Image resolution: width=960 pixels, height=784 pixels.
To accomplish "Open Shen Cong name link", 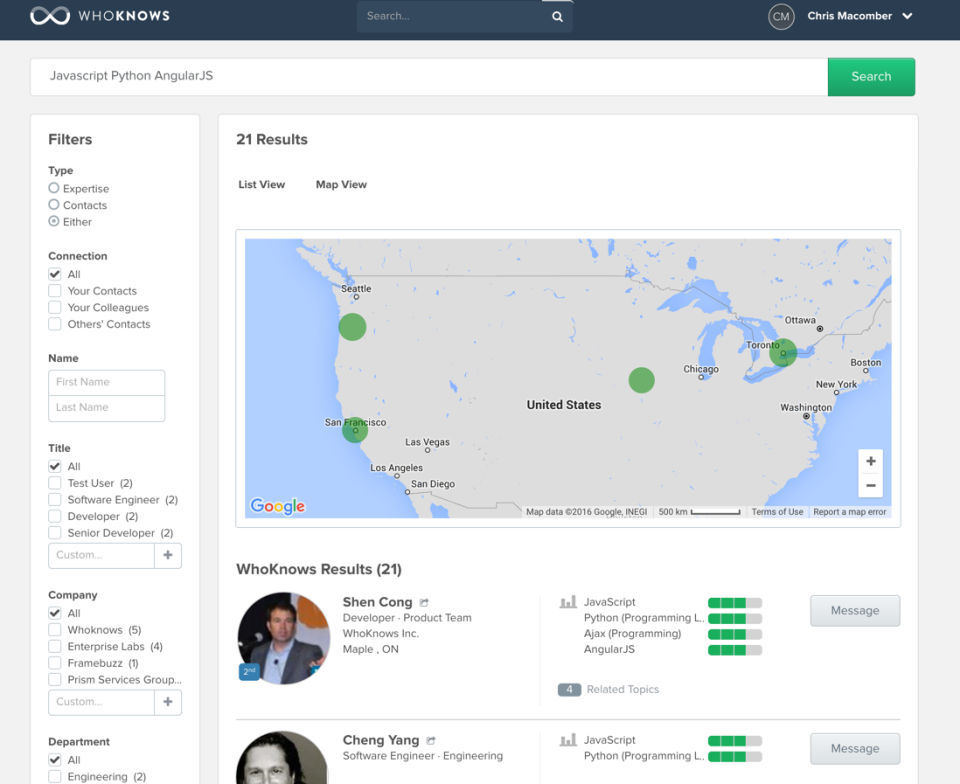I will 377,602.
